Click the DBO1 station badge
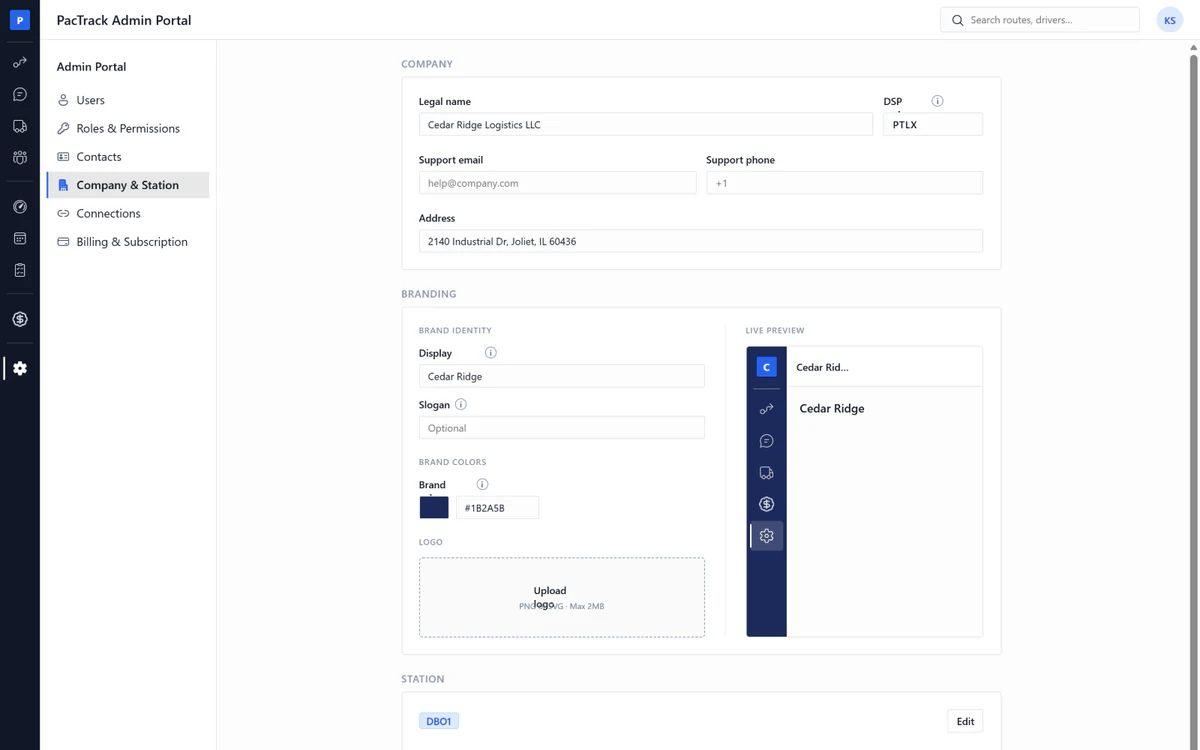This screenshot has width=1200, height=750. coord(439,721)
